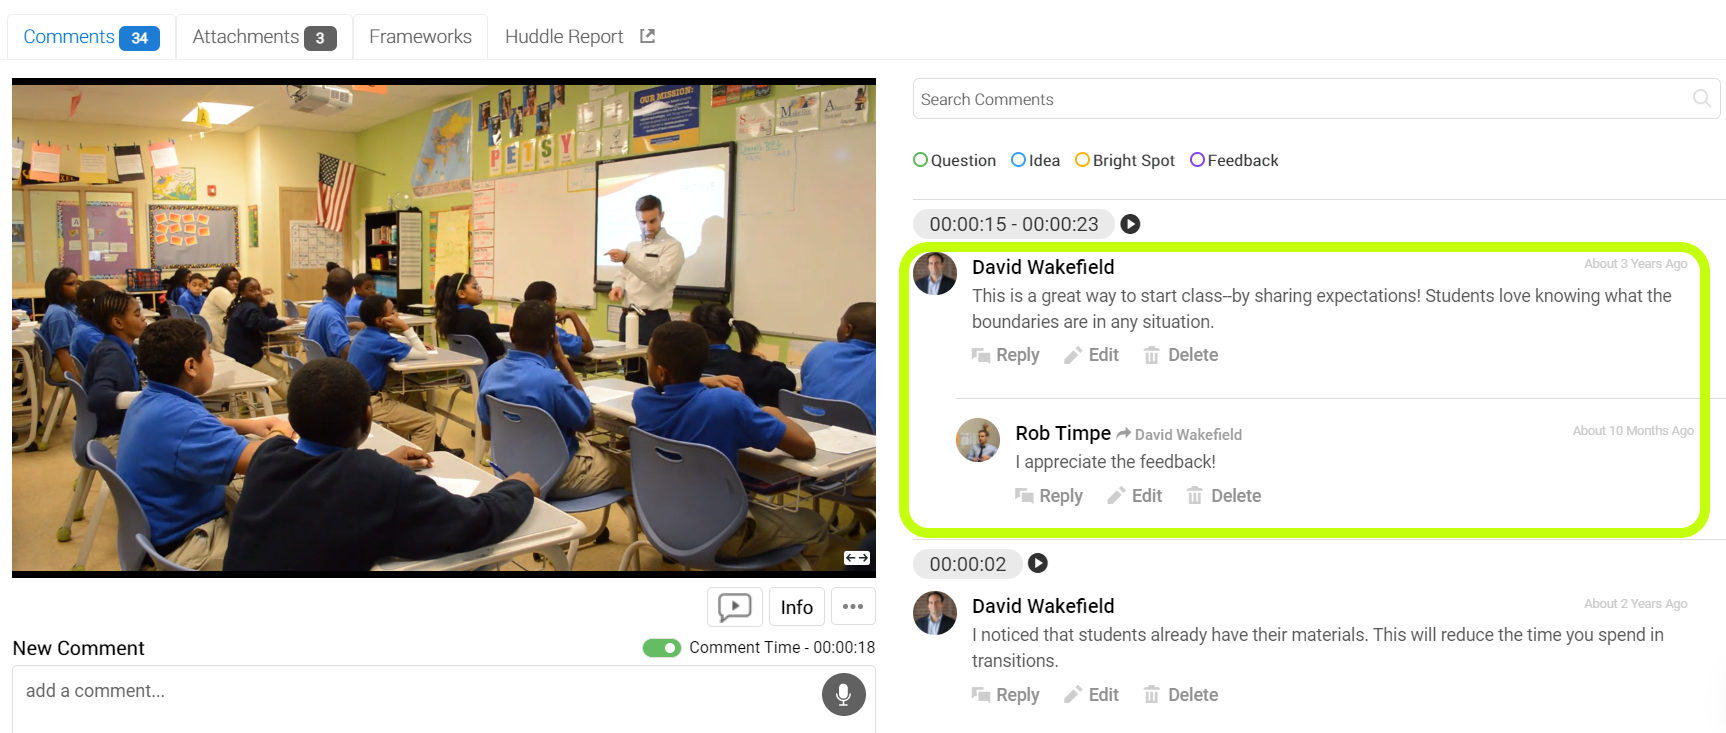Image resolution: width=1726 pixels, height=733 pixels.
Task: Click the Search Comments field
Action: (x=1316, y=99)
